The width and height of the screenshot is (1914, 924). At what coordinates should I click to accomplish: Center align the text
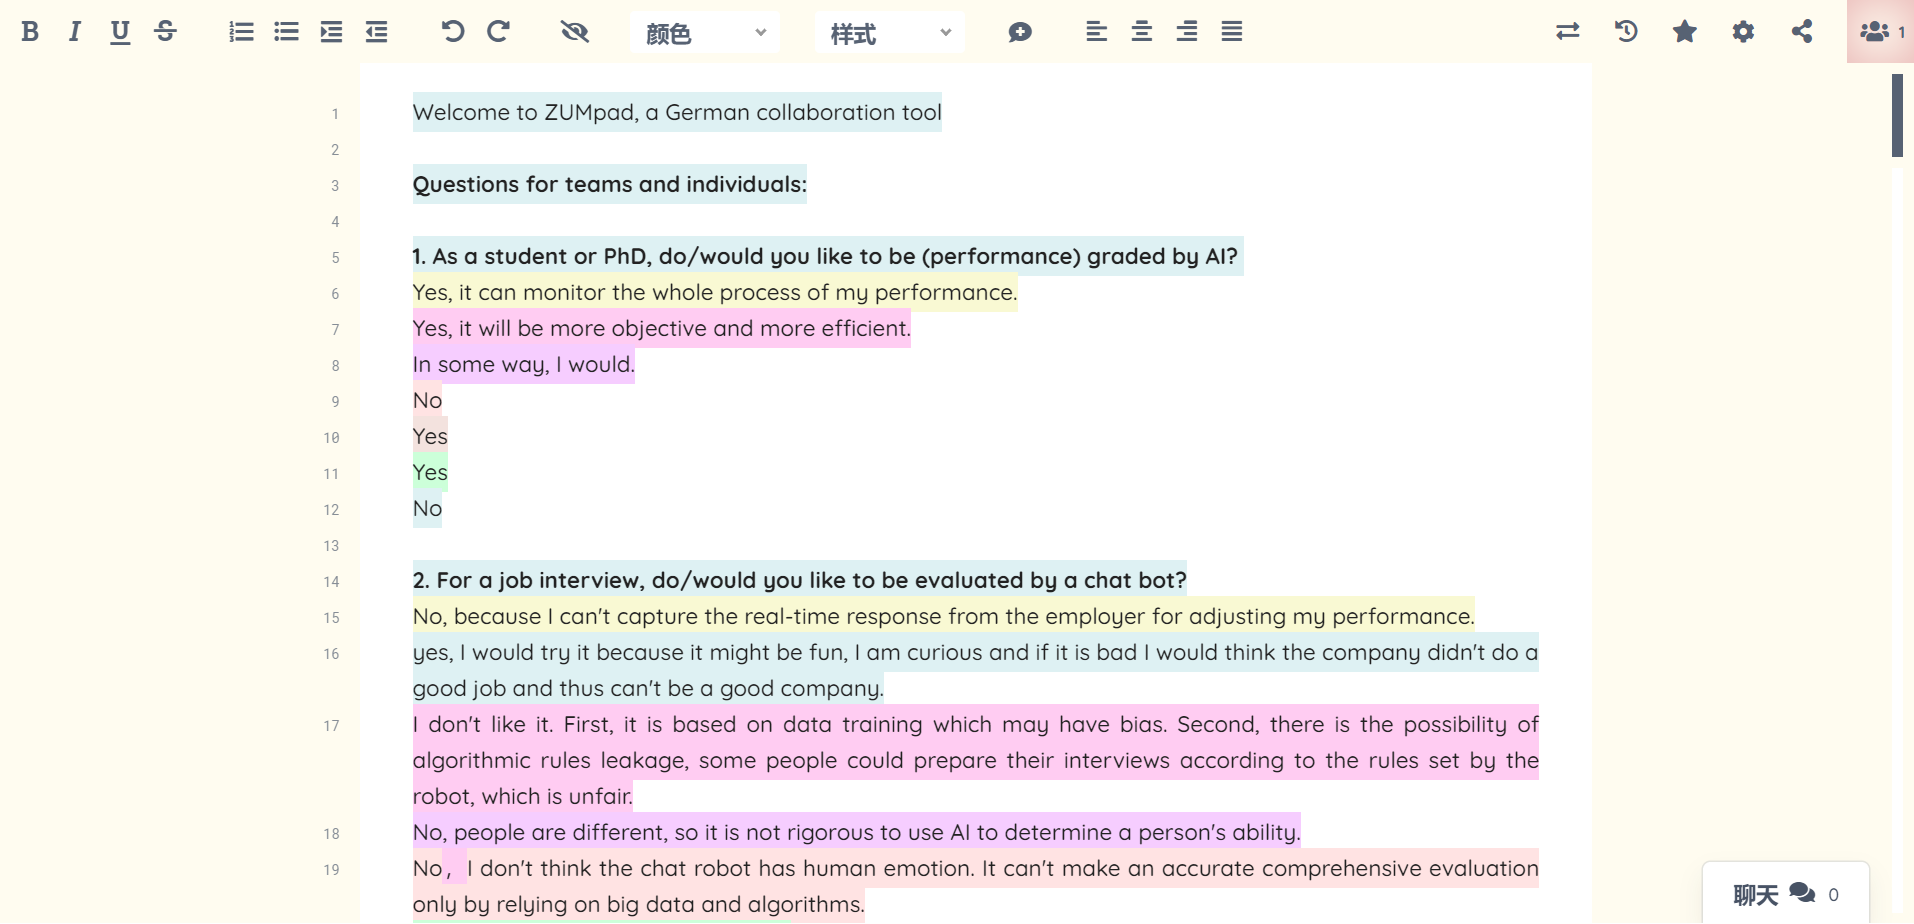(x=1141, y=32)
